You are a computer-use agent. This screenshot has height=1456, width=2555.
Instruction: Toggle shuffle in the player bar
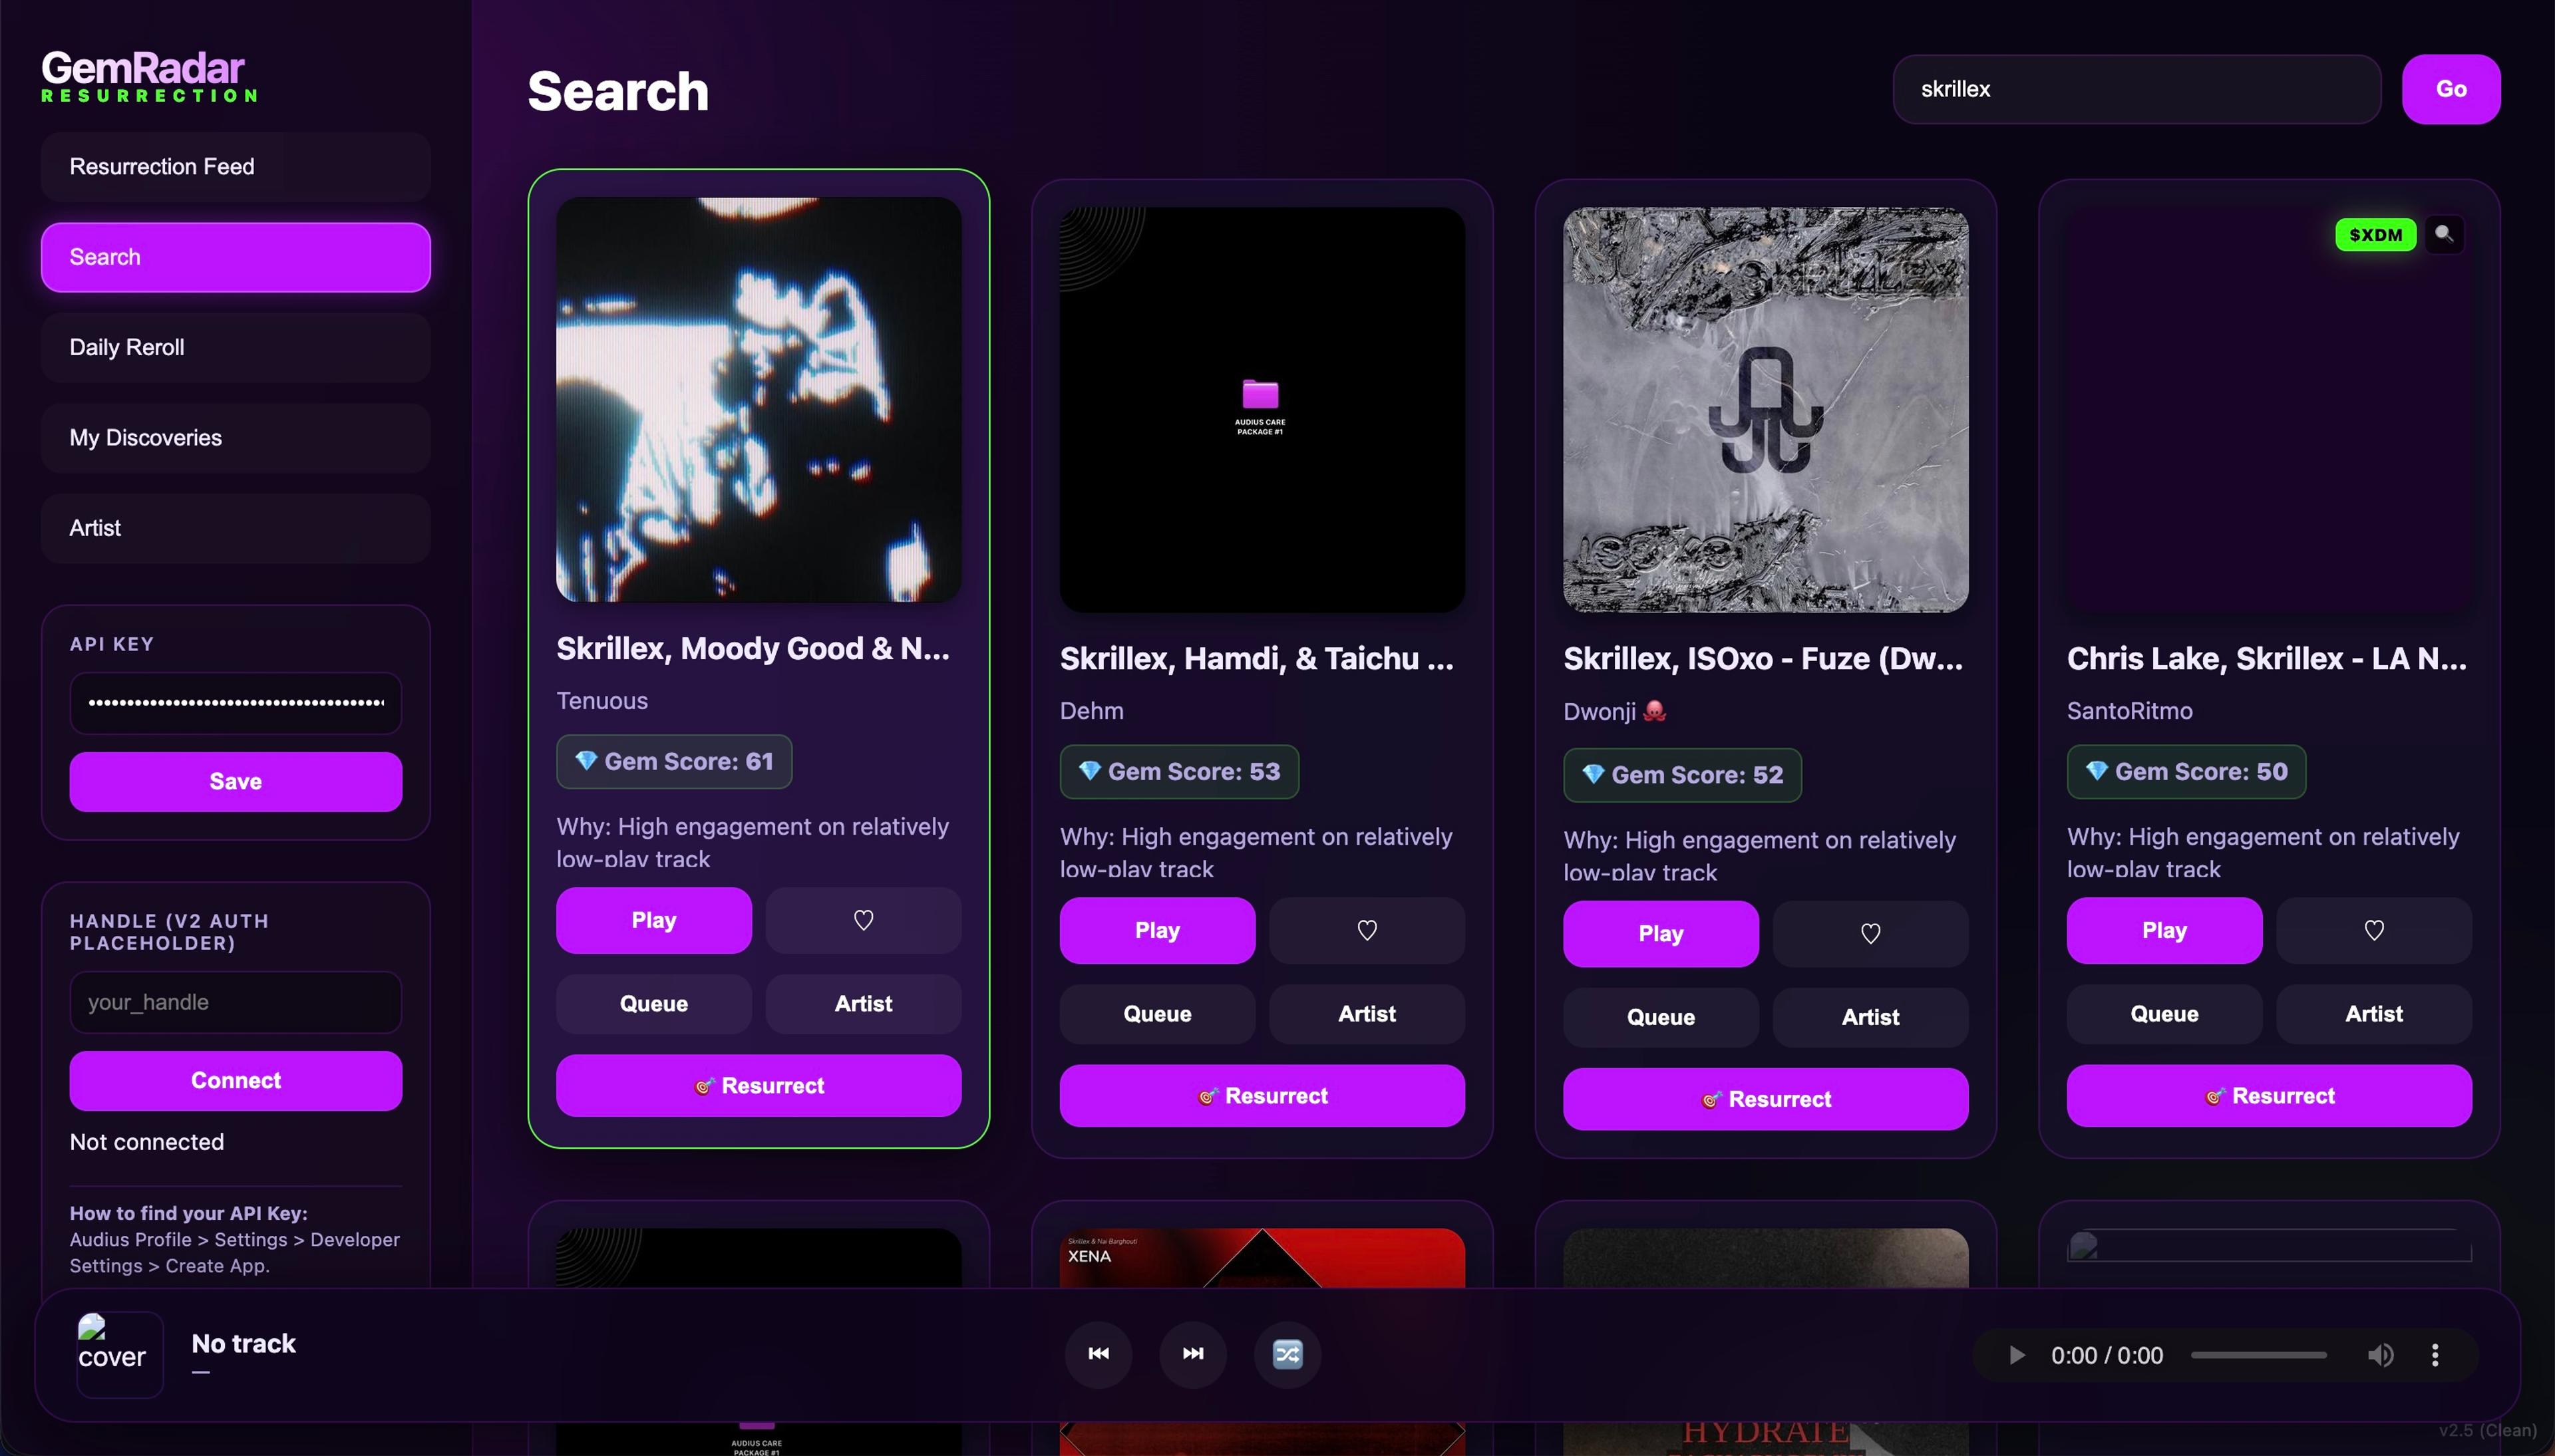pyautogui.click(x=1288, y=1354)
